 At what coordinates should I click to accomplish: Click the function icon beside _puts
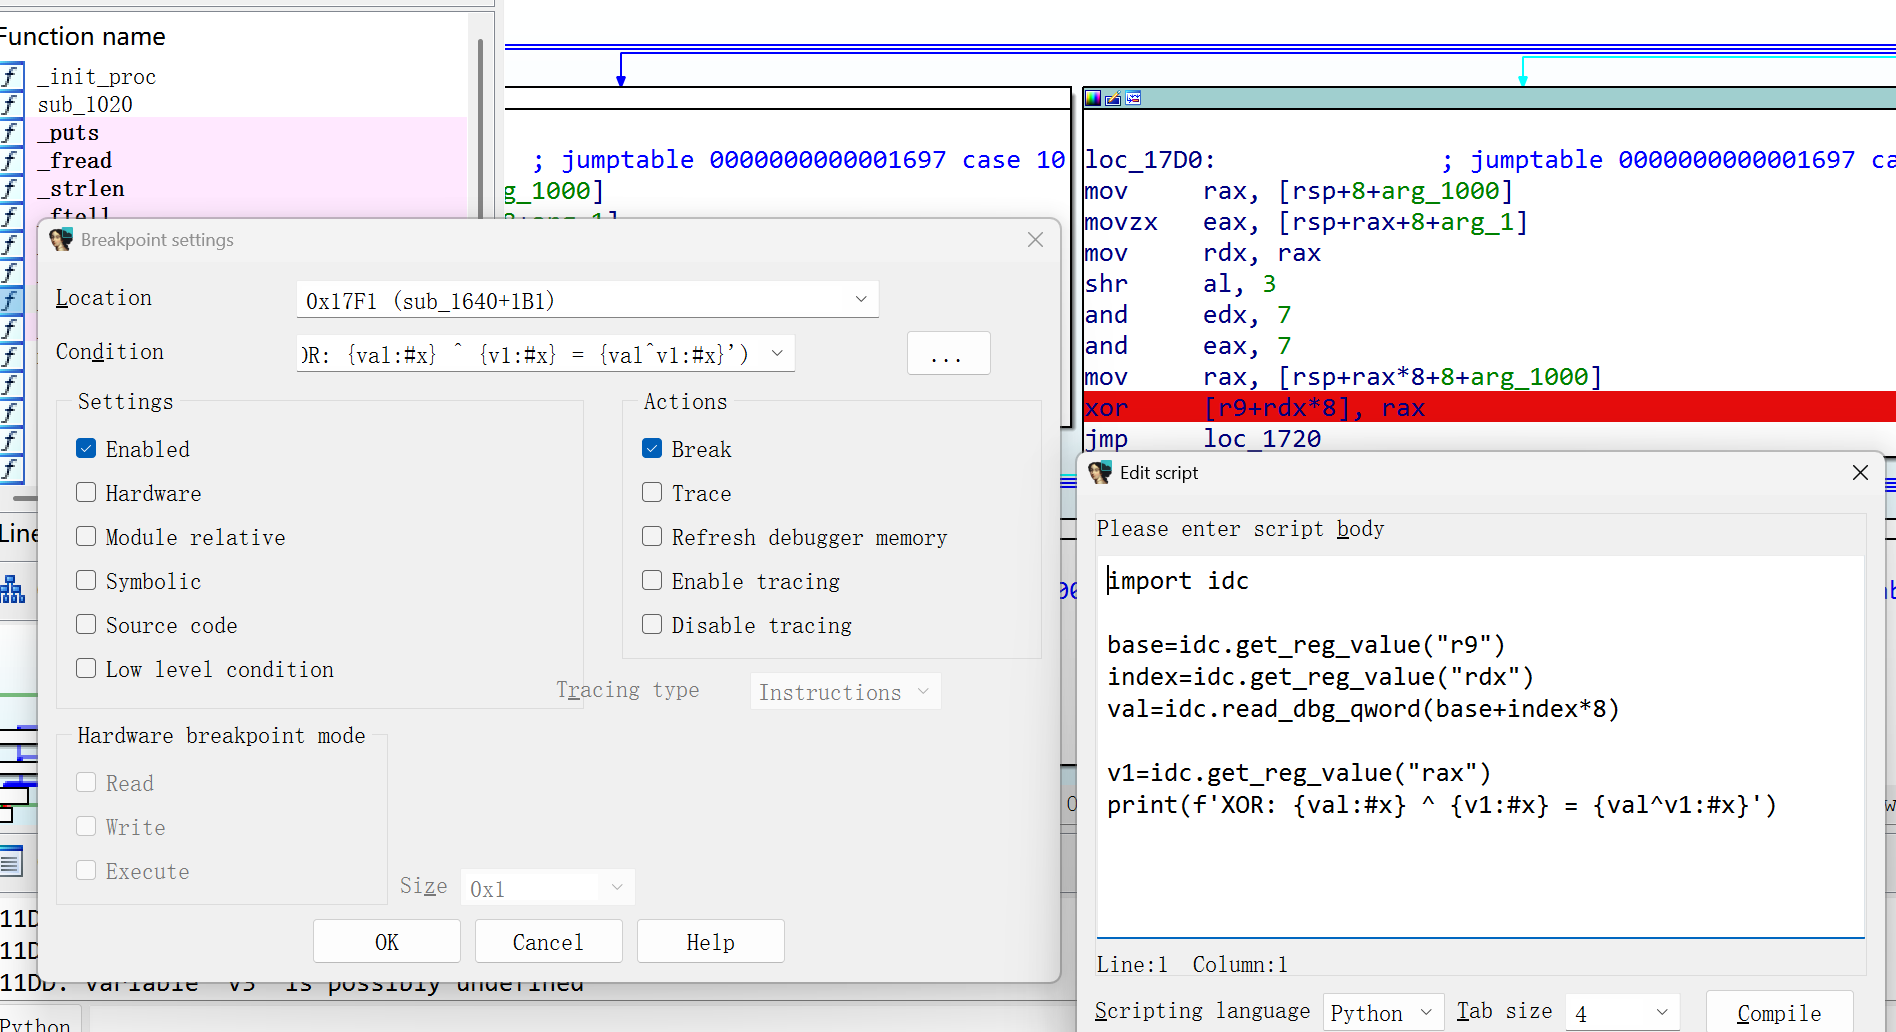pos(11,133)
